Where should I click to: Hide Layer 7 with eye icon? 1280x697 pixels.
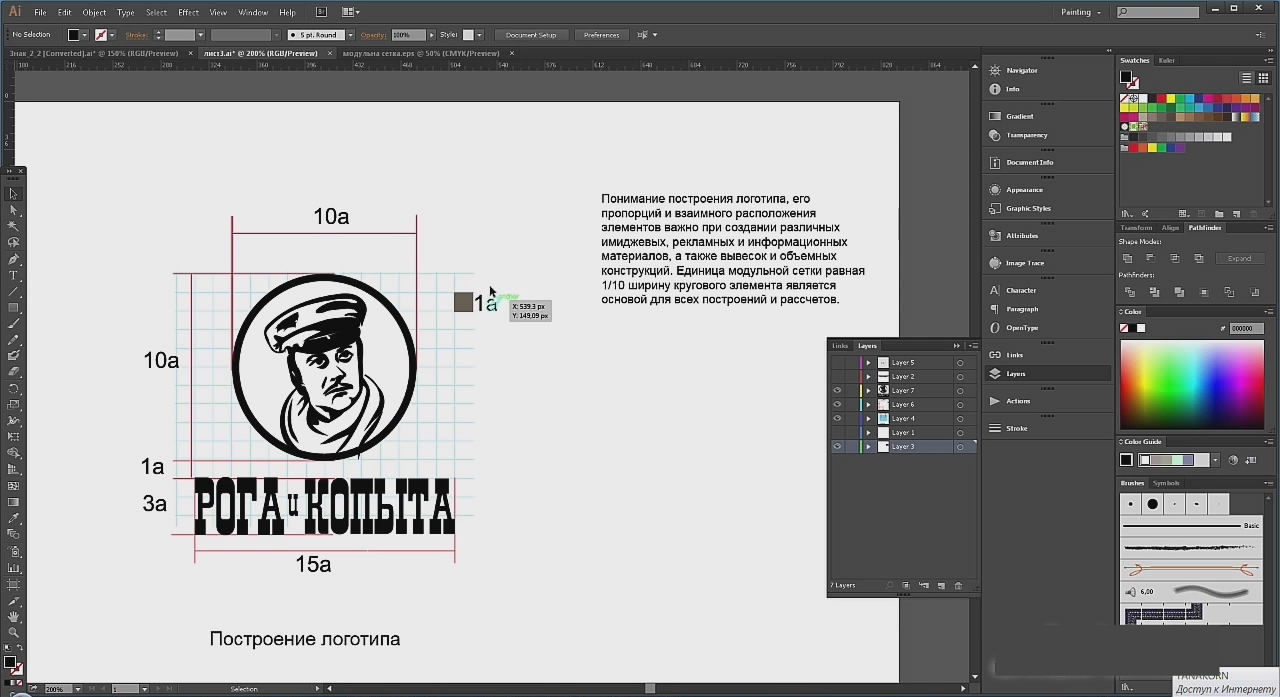point(837,390)
